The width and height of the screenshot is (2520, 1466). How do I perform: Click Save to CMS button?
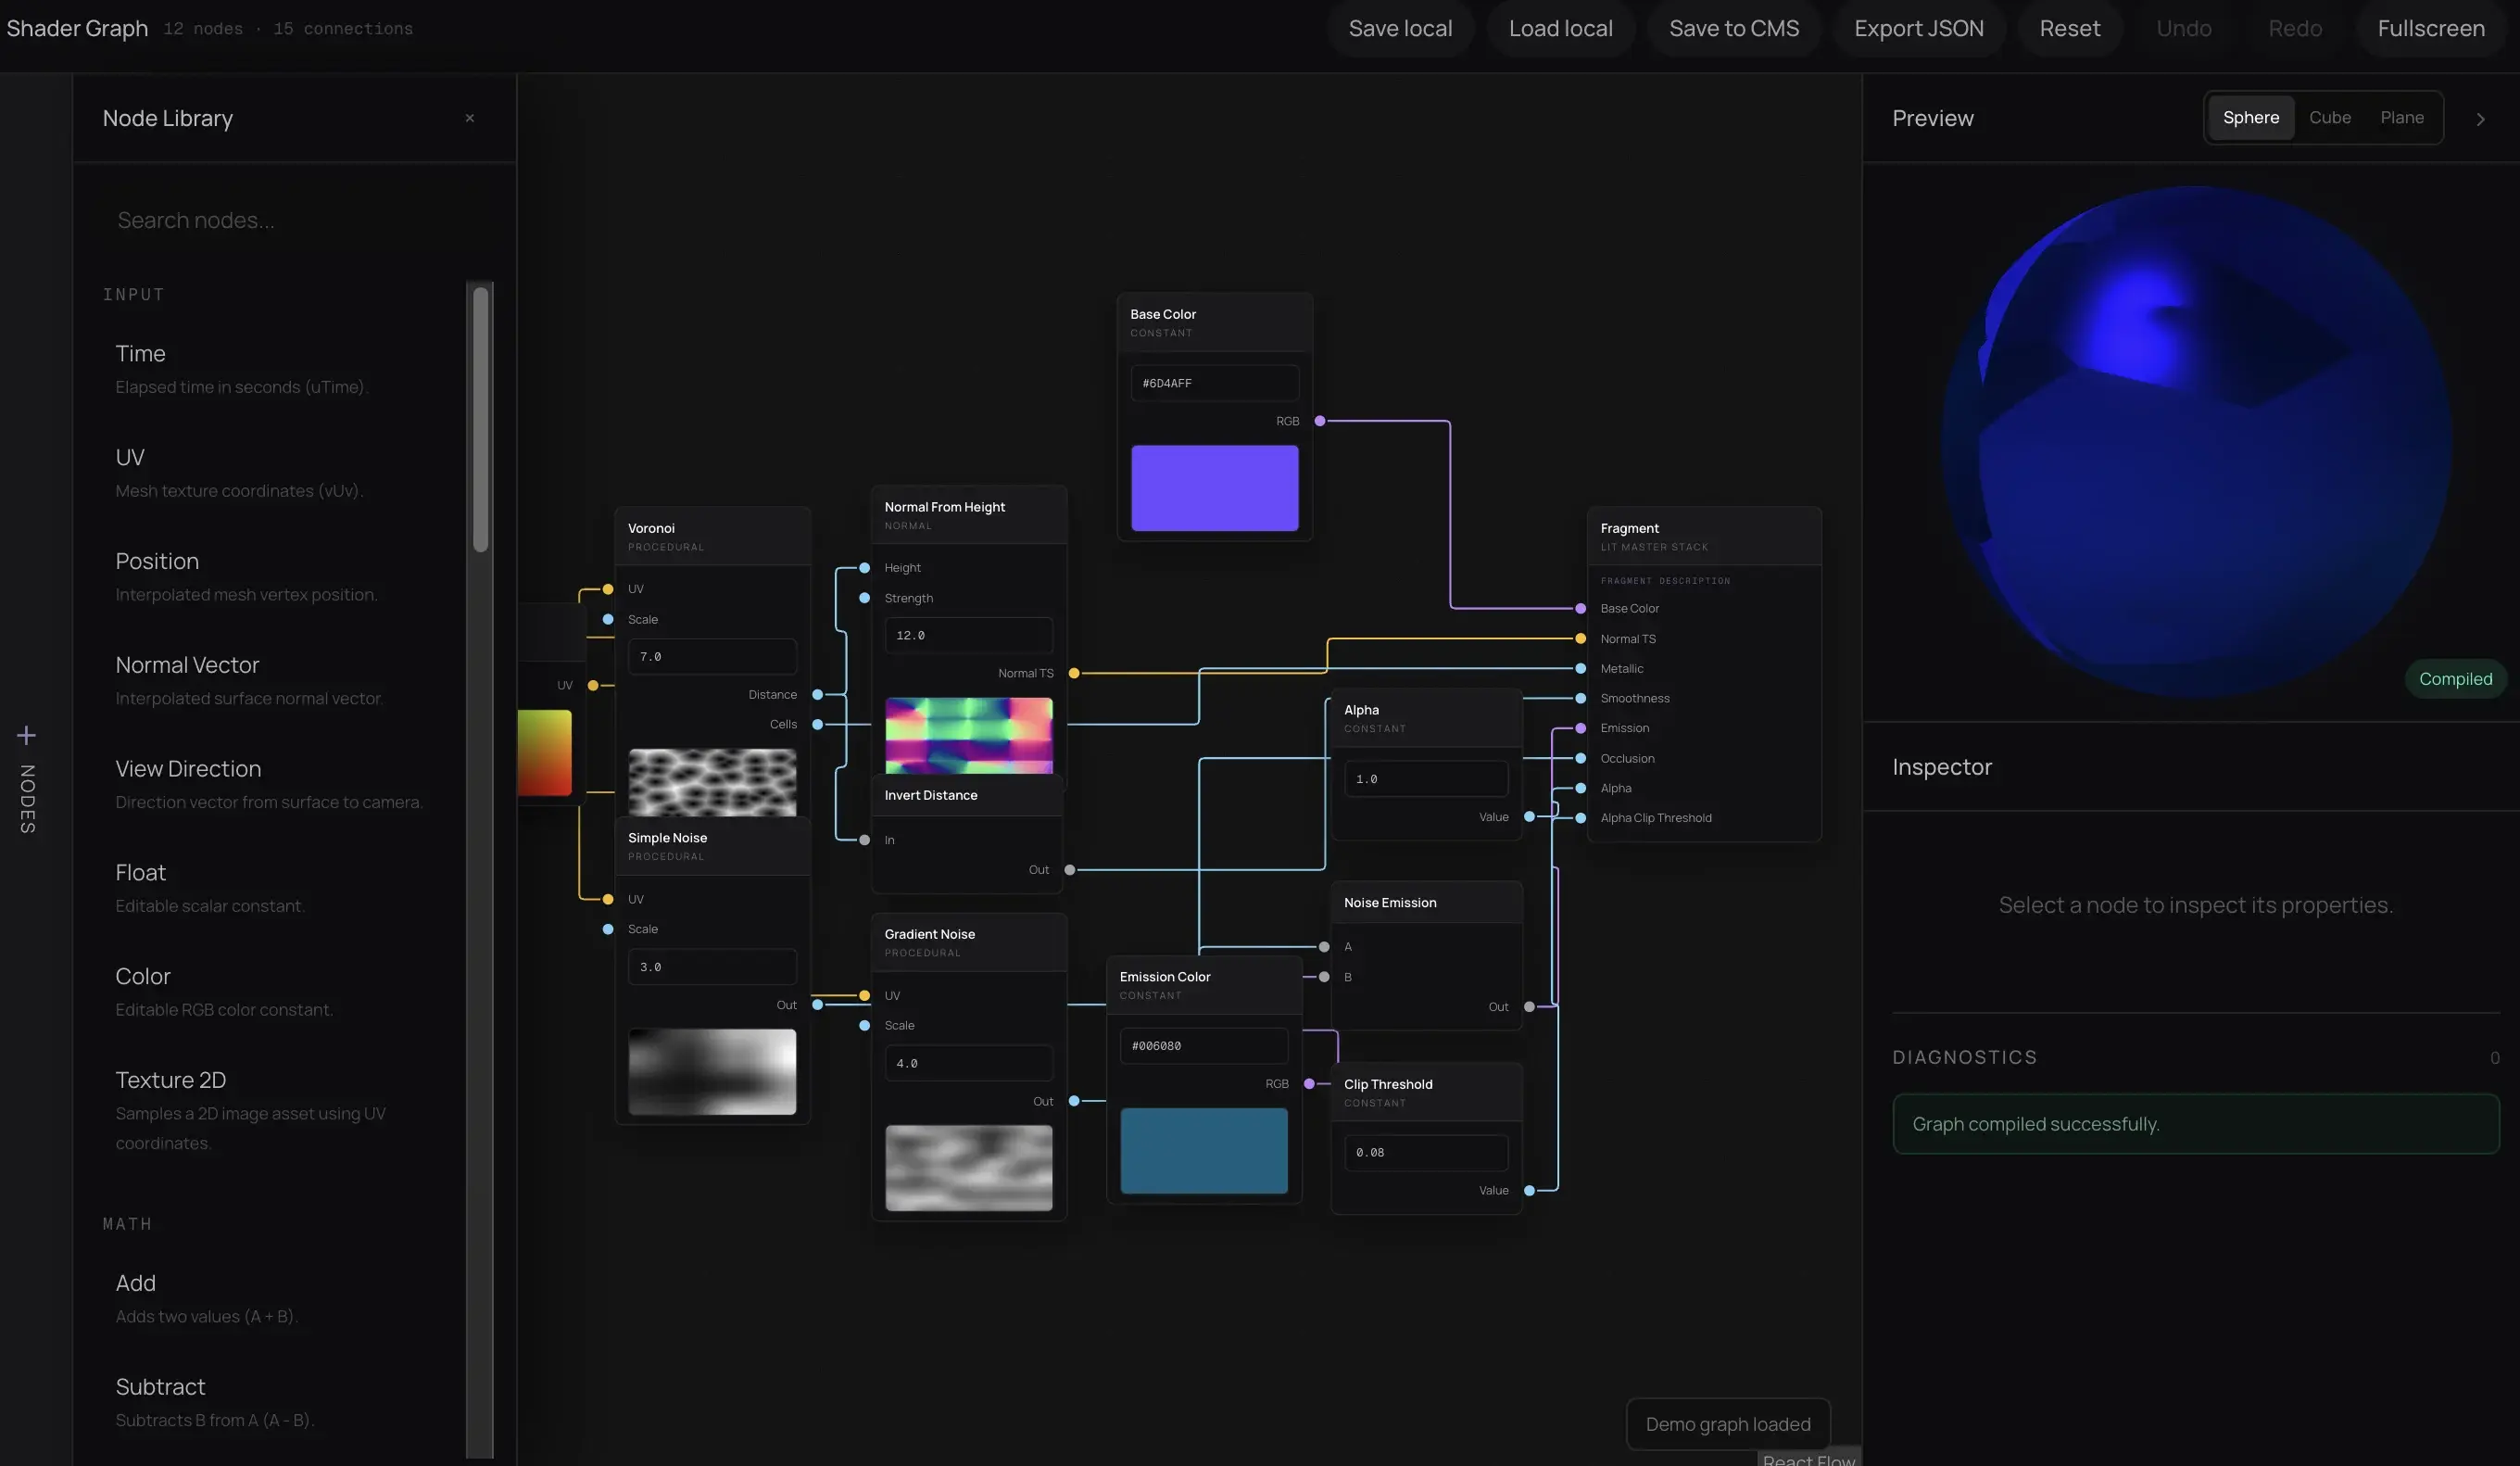pos(1734,29)
